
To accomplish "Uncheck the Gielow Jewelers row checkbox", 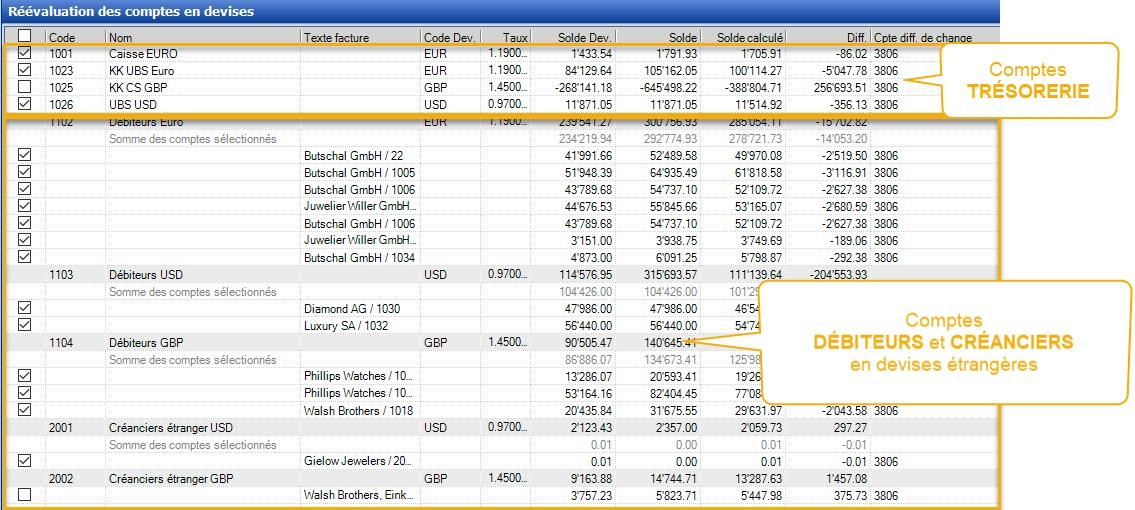I will point(25,461).
